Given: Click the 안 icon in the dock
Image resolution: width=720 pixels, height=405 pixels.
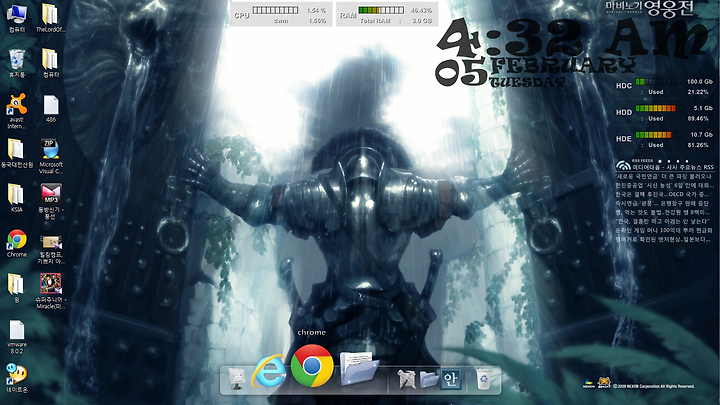Looking at the screenshot, I should click(x=450, y=379).
